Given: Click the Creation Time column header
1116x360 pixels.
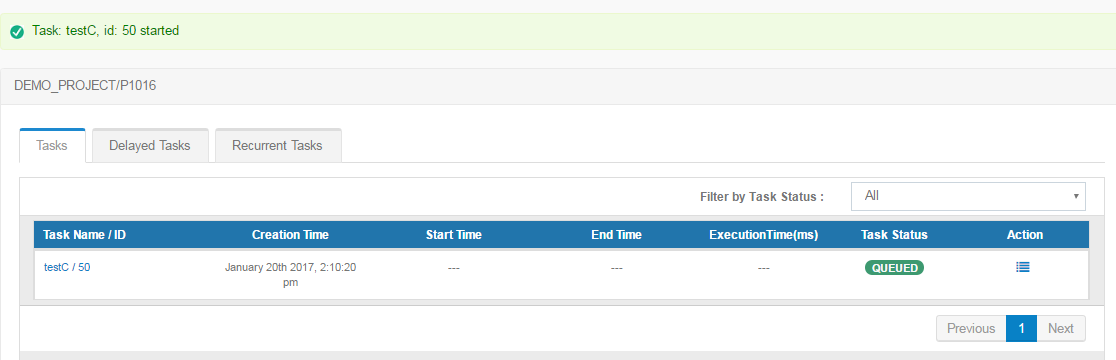Looking at the screenshot, I should pyautogui.click(x=290, y=235).
